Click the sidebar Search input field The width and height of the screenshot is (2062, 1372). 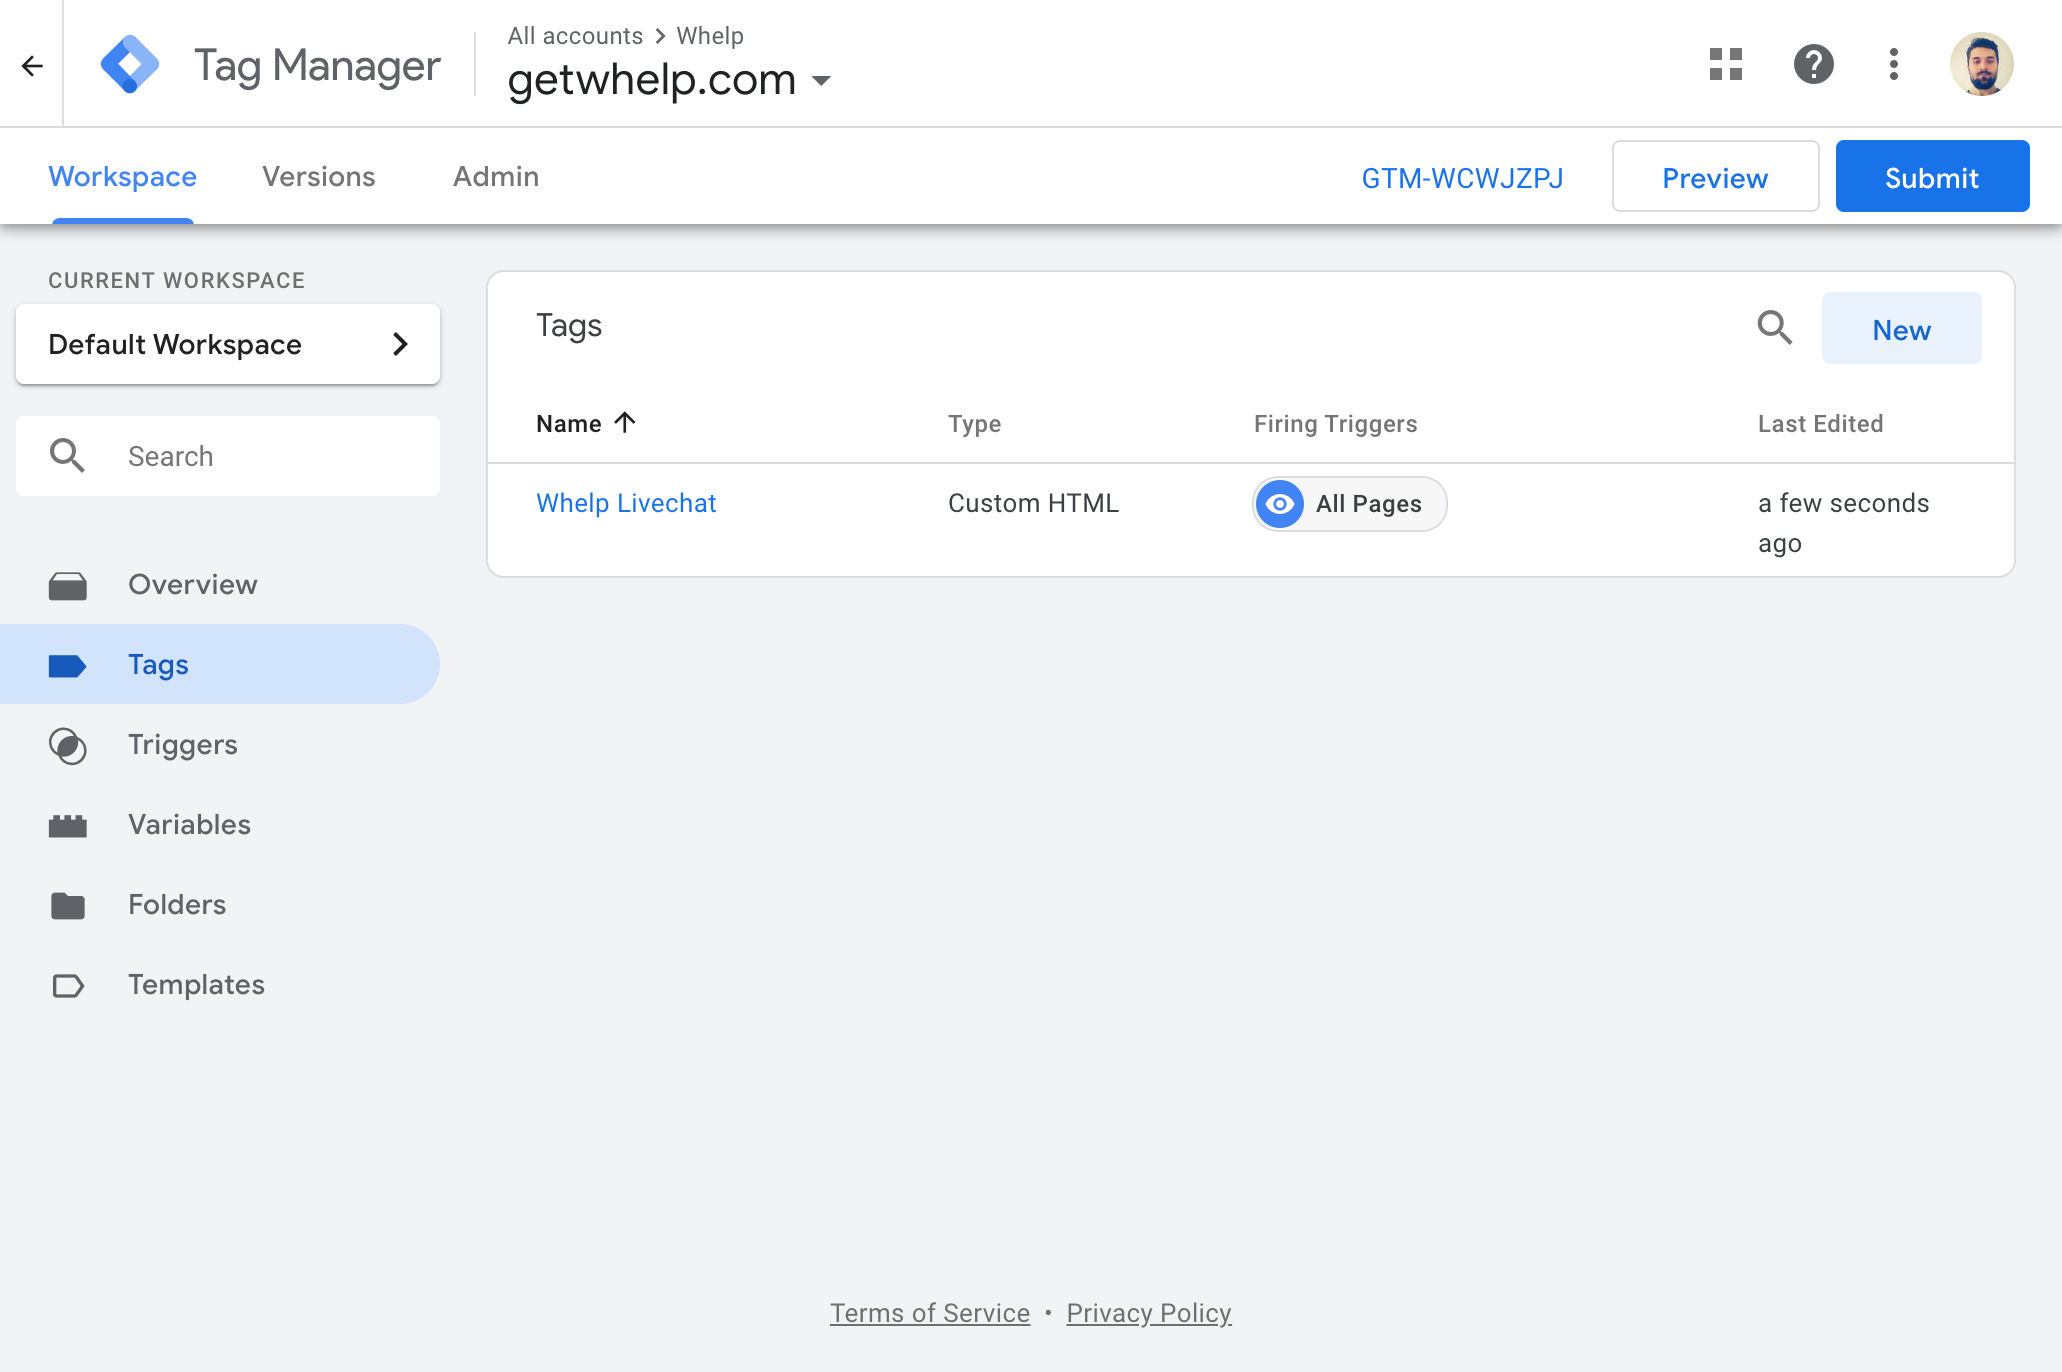pyautogui.click(x=228, y=456)
